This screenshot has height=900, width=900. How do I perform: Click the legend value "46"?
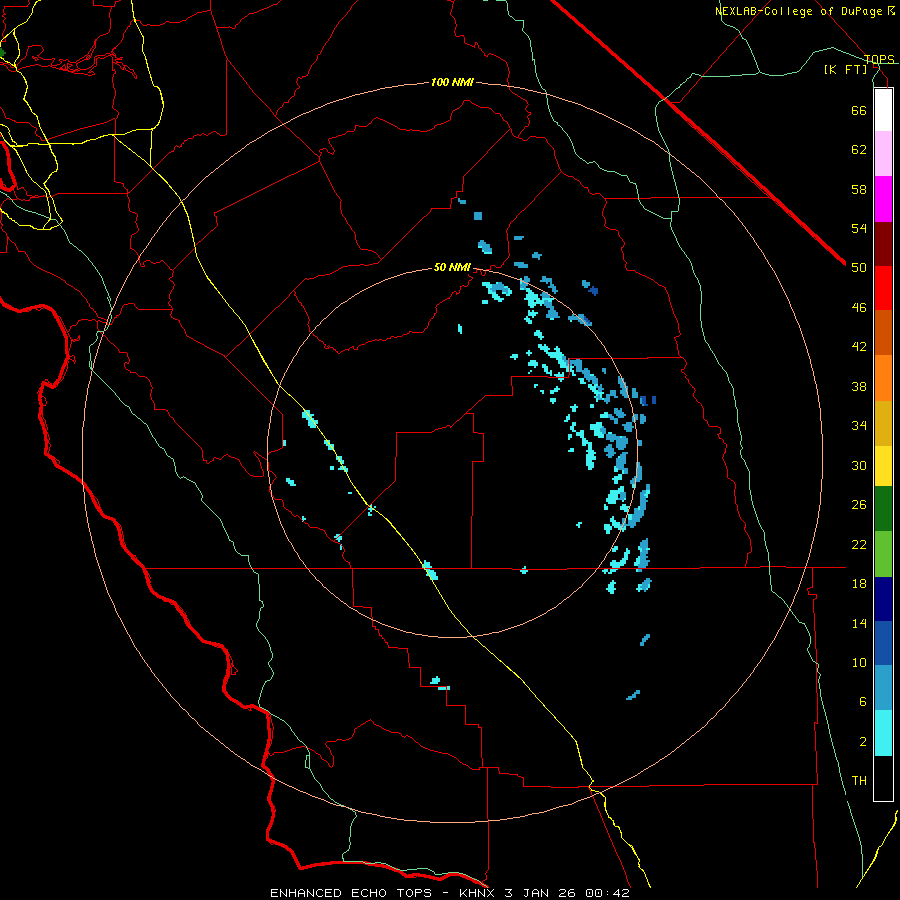click(x=859, y=308)
